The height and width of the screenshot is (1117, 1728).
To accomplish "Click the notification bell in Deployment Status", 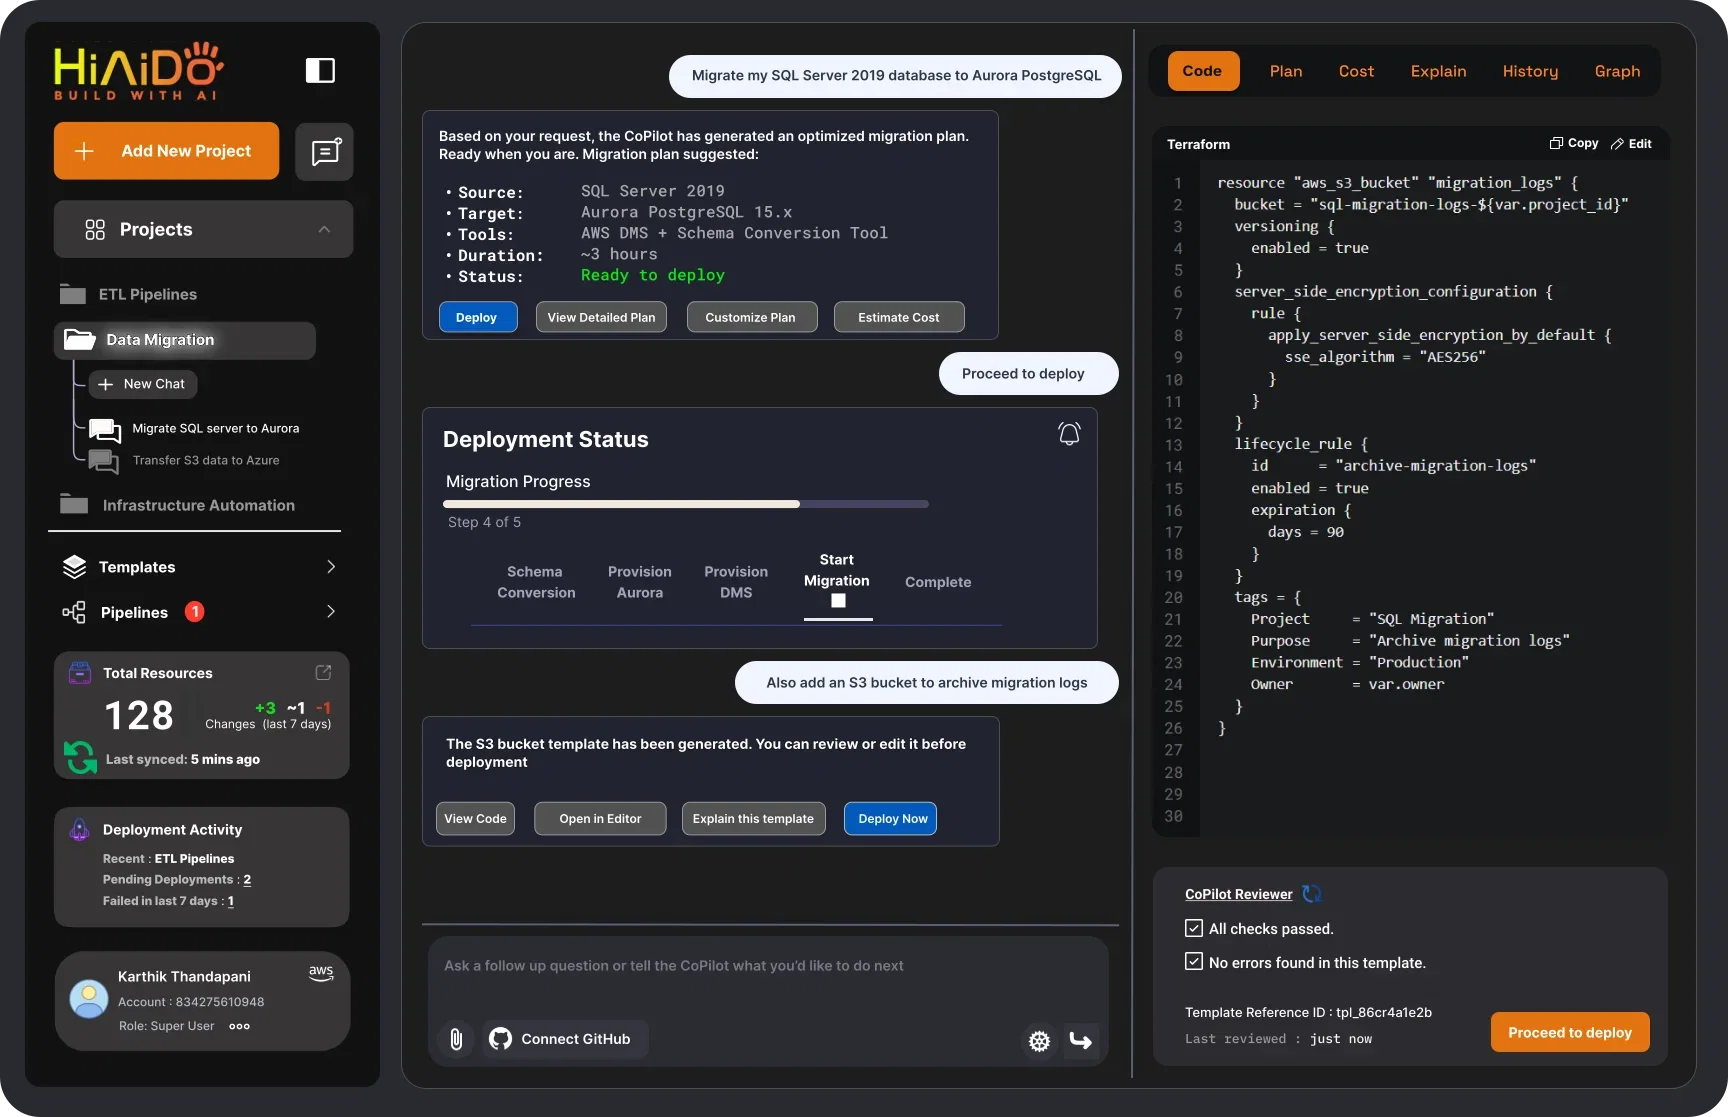I will 1069,434.
